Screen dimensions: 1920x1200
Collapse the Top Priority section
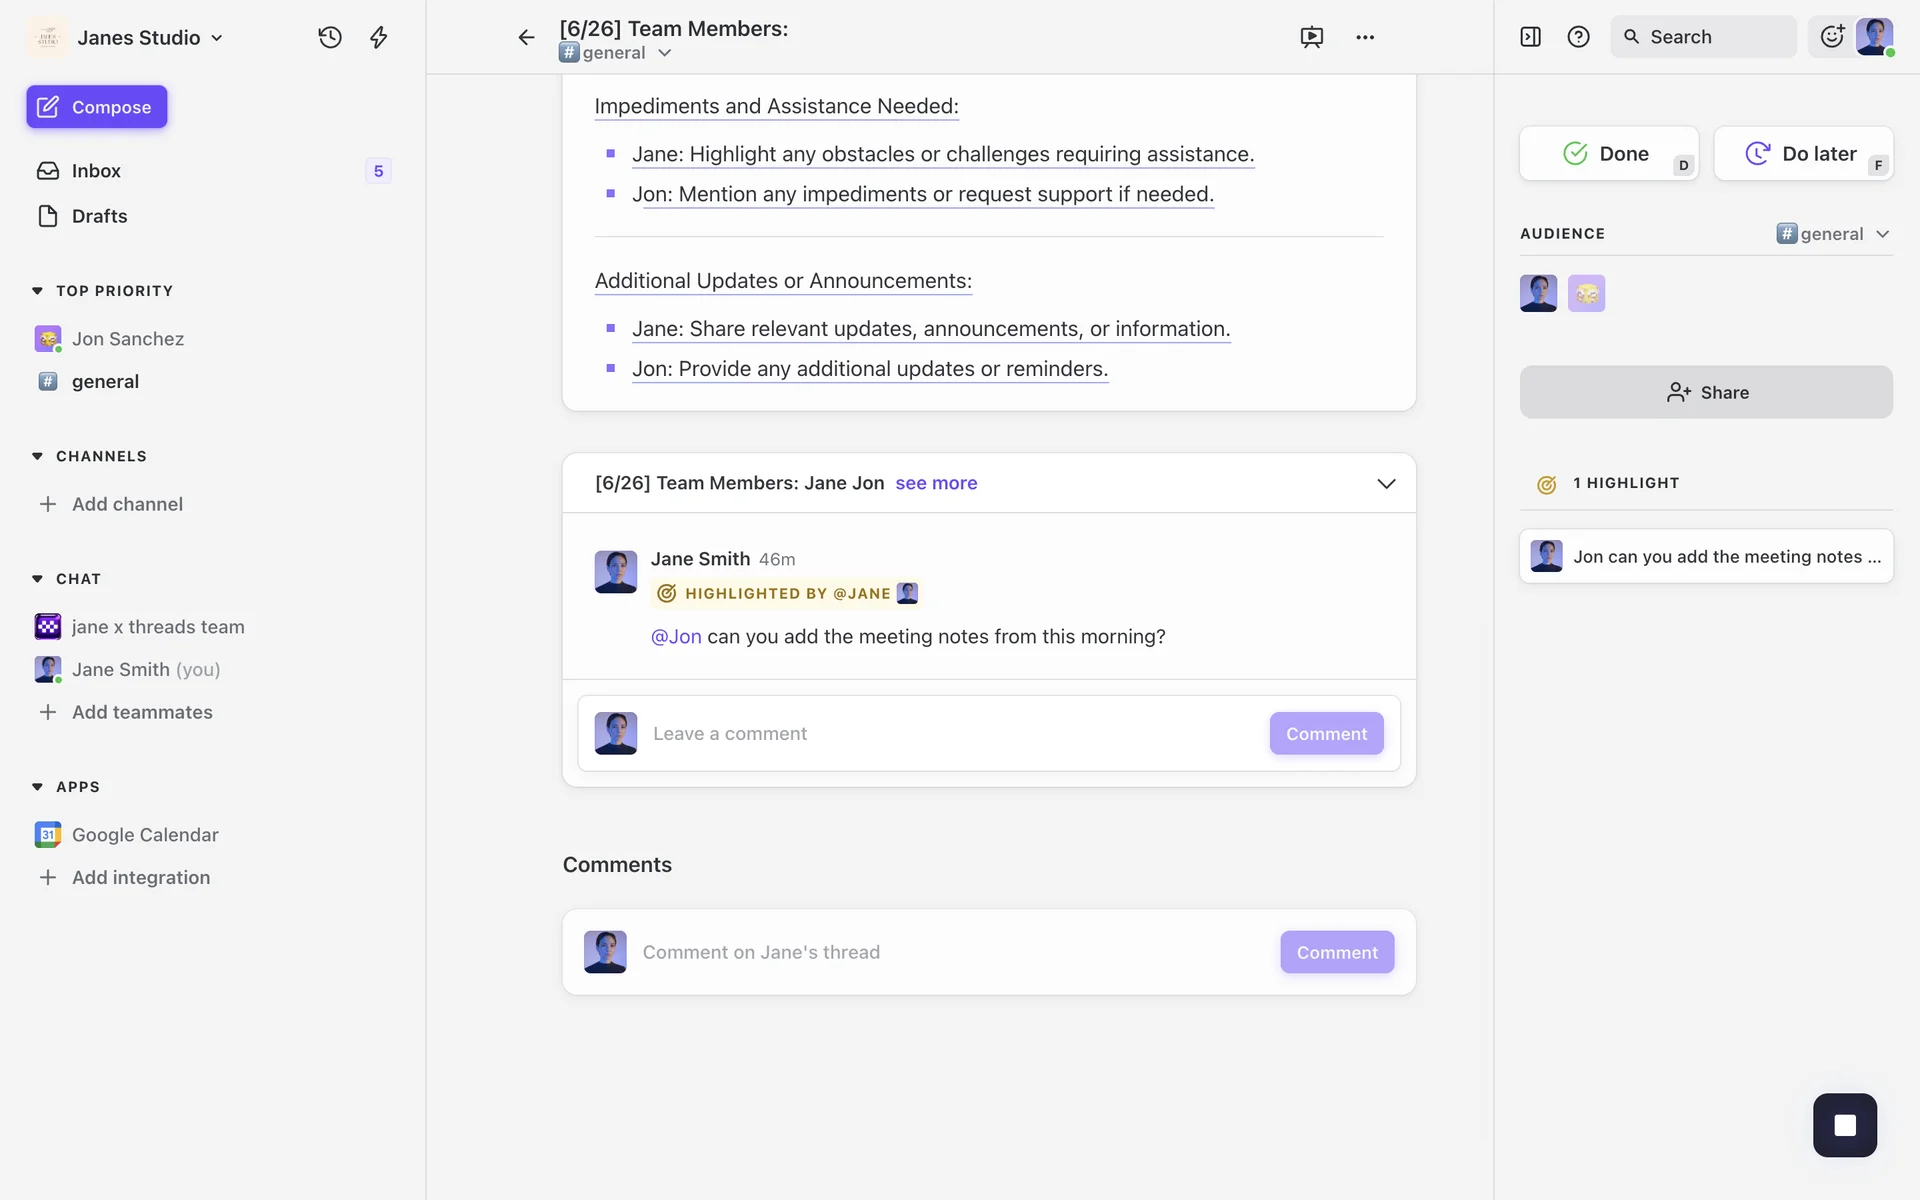click(x=37, y=291)
